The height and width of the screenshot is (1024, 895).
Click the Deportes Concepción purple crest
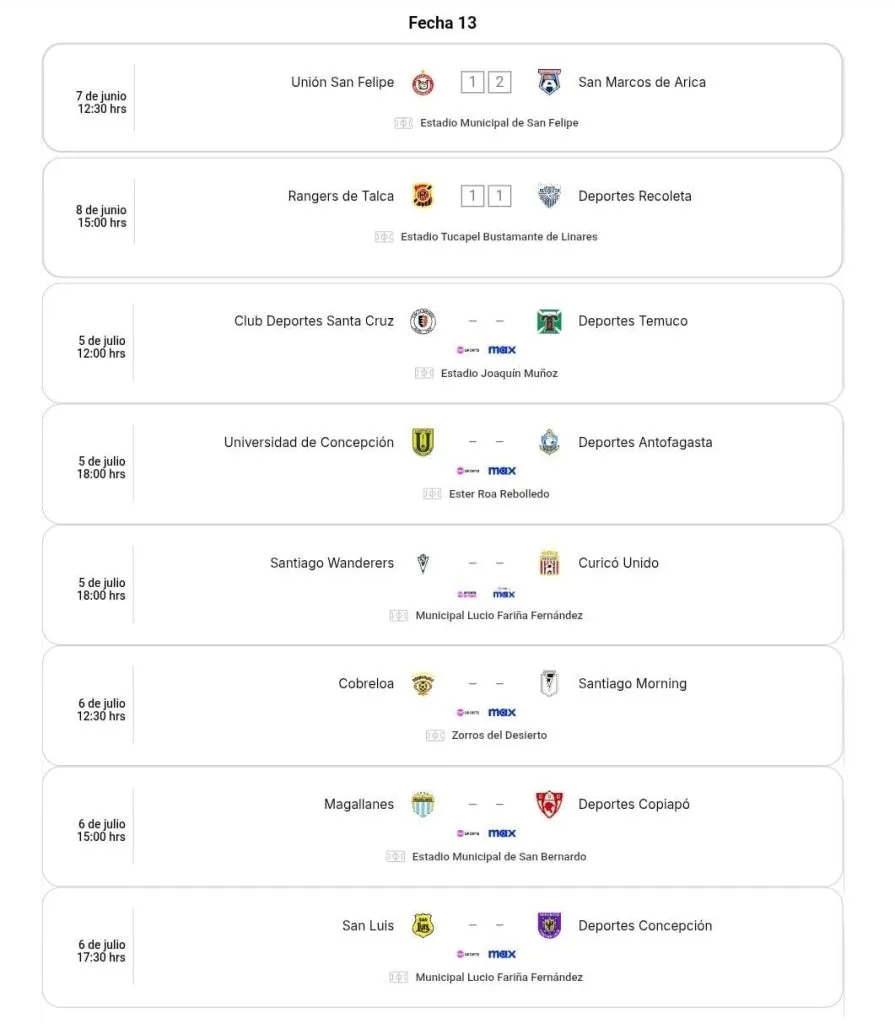tap(549, 926)
